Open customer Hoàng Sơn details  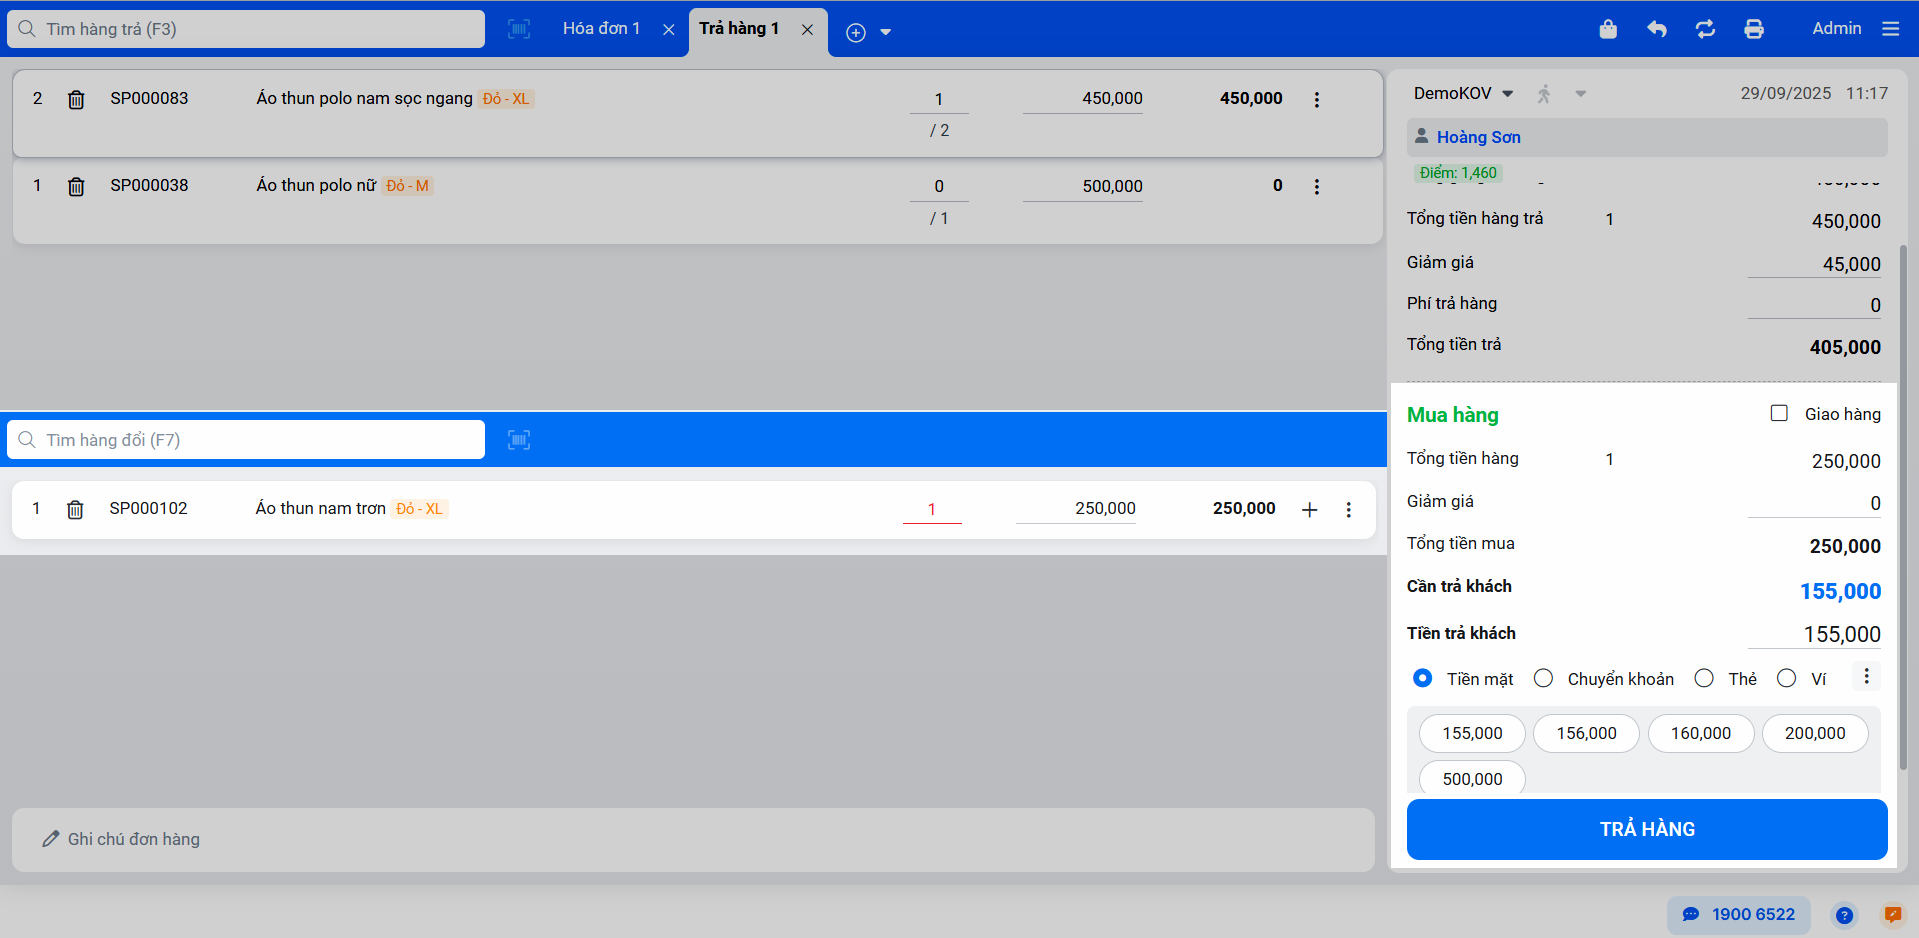point(1478,137)
